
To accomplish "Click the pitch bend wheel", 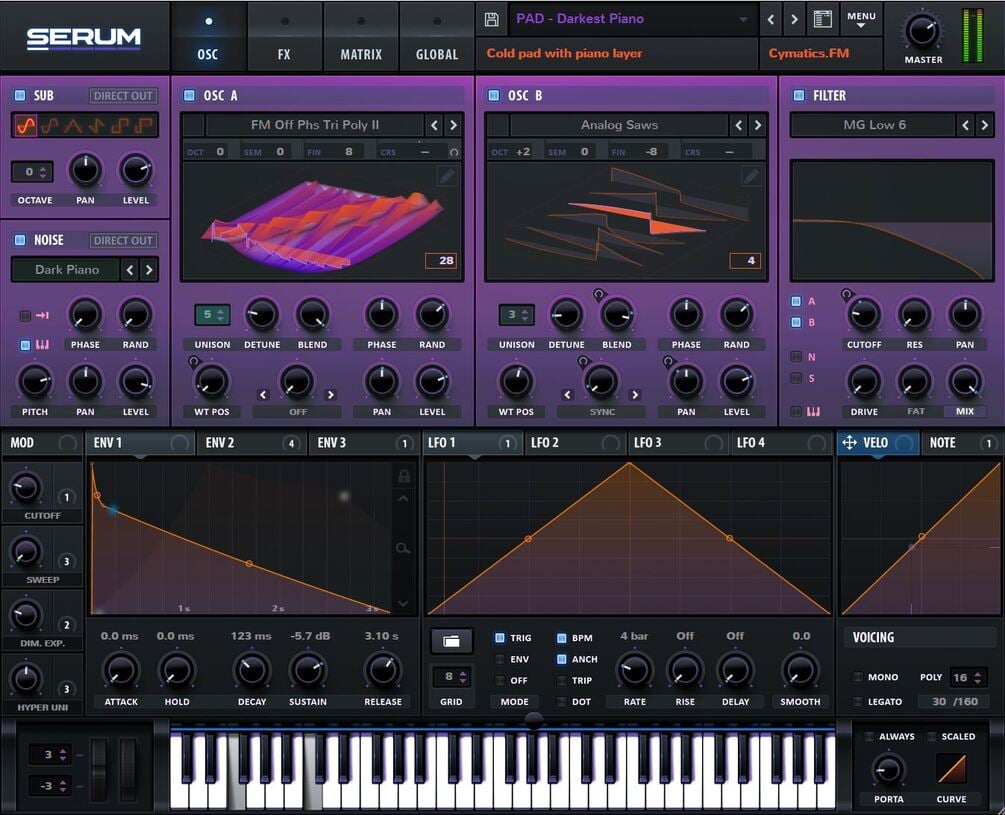I will coord(98,769).
